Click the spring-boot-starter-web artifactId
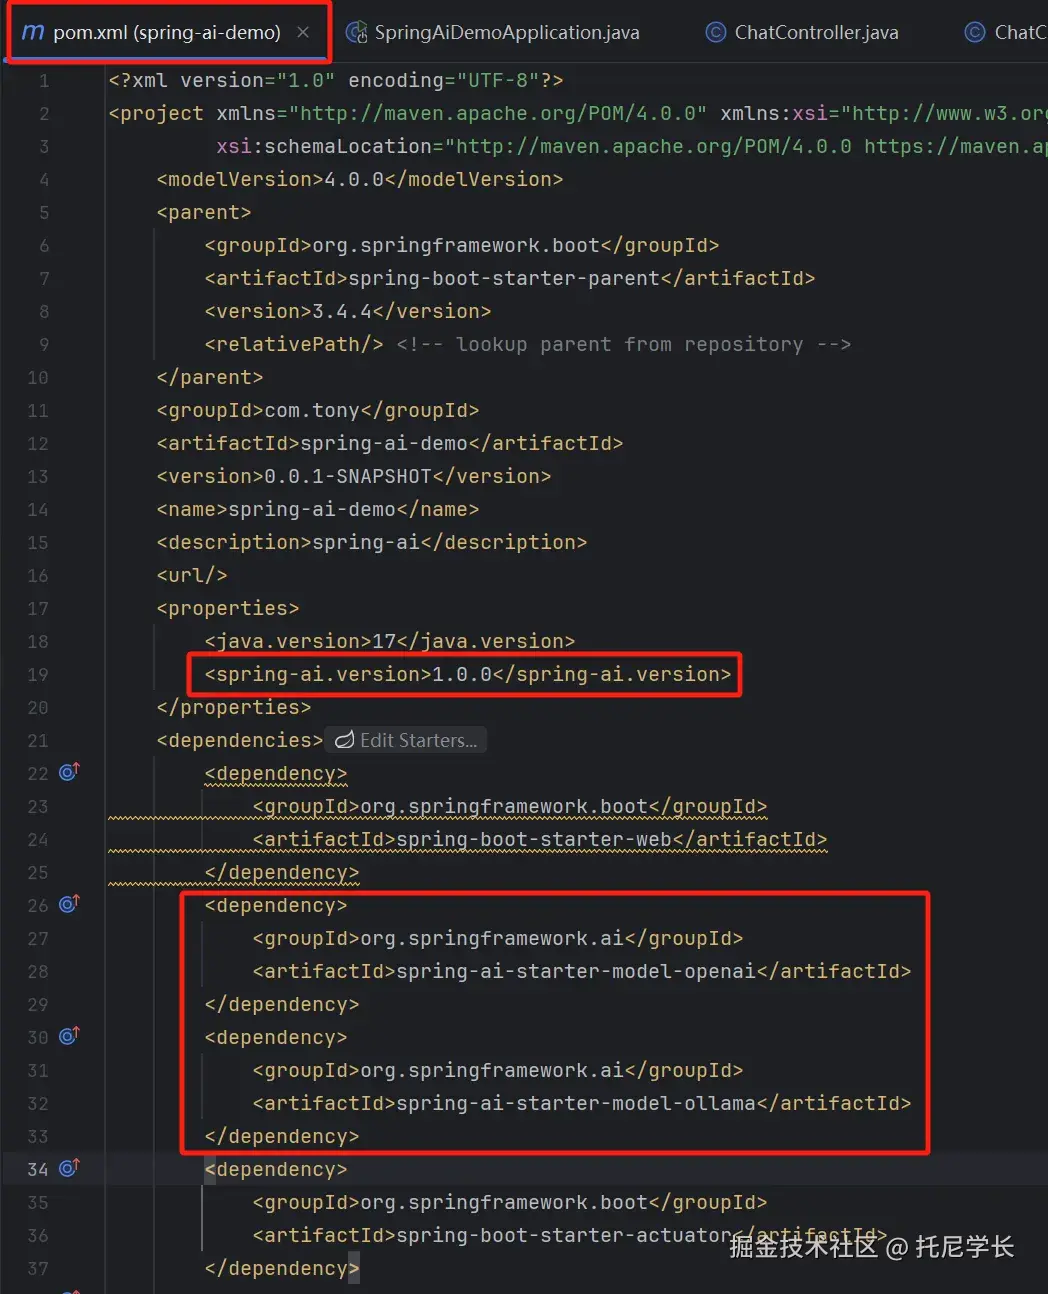The image size is (1048, 1294). tap(534, 839)
